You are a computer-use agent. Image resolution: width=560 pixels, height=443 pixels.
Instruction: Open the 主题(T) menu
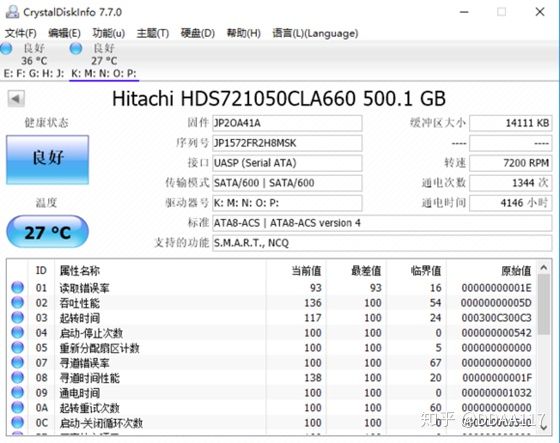152,33
